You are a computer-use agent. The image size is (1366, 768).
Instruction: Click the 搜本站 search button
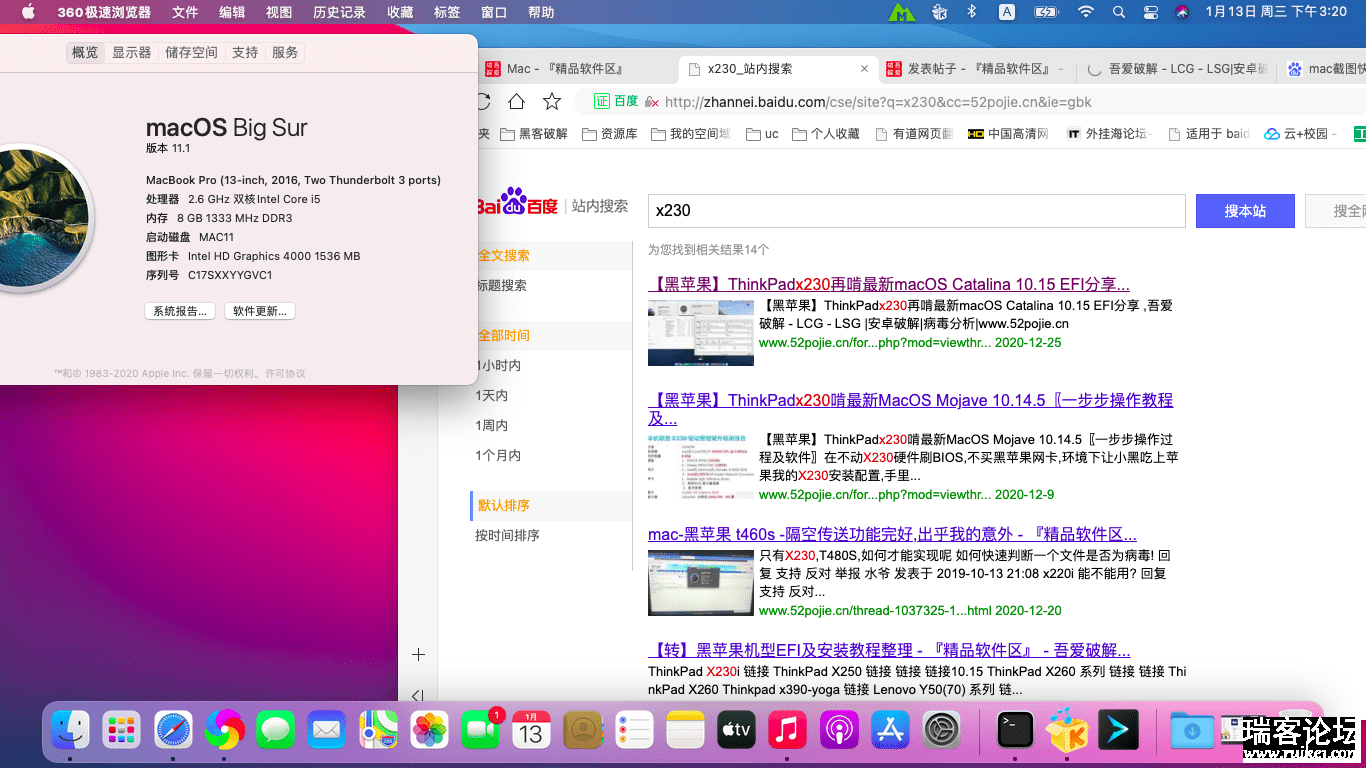tap(1245, 211)
